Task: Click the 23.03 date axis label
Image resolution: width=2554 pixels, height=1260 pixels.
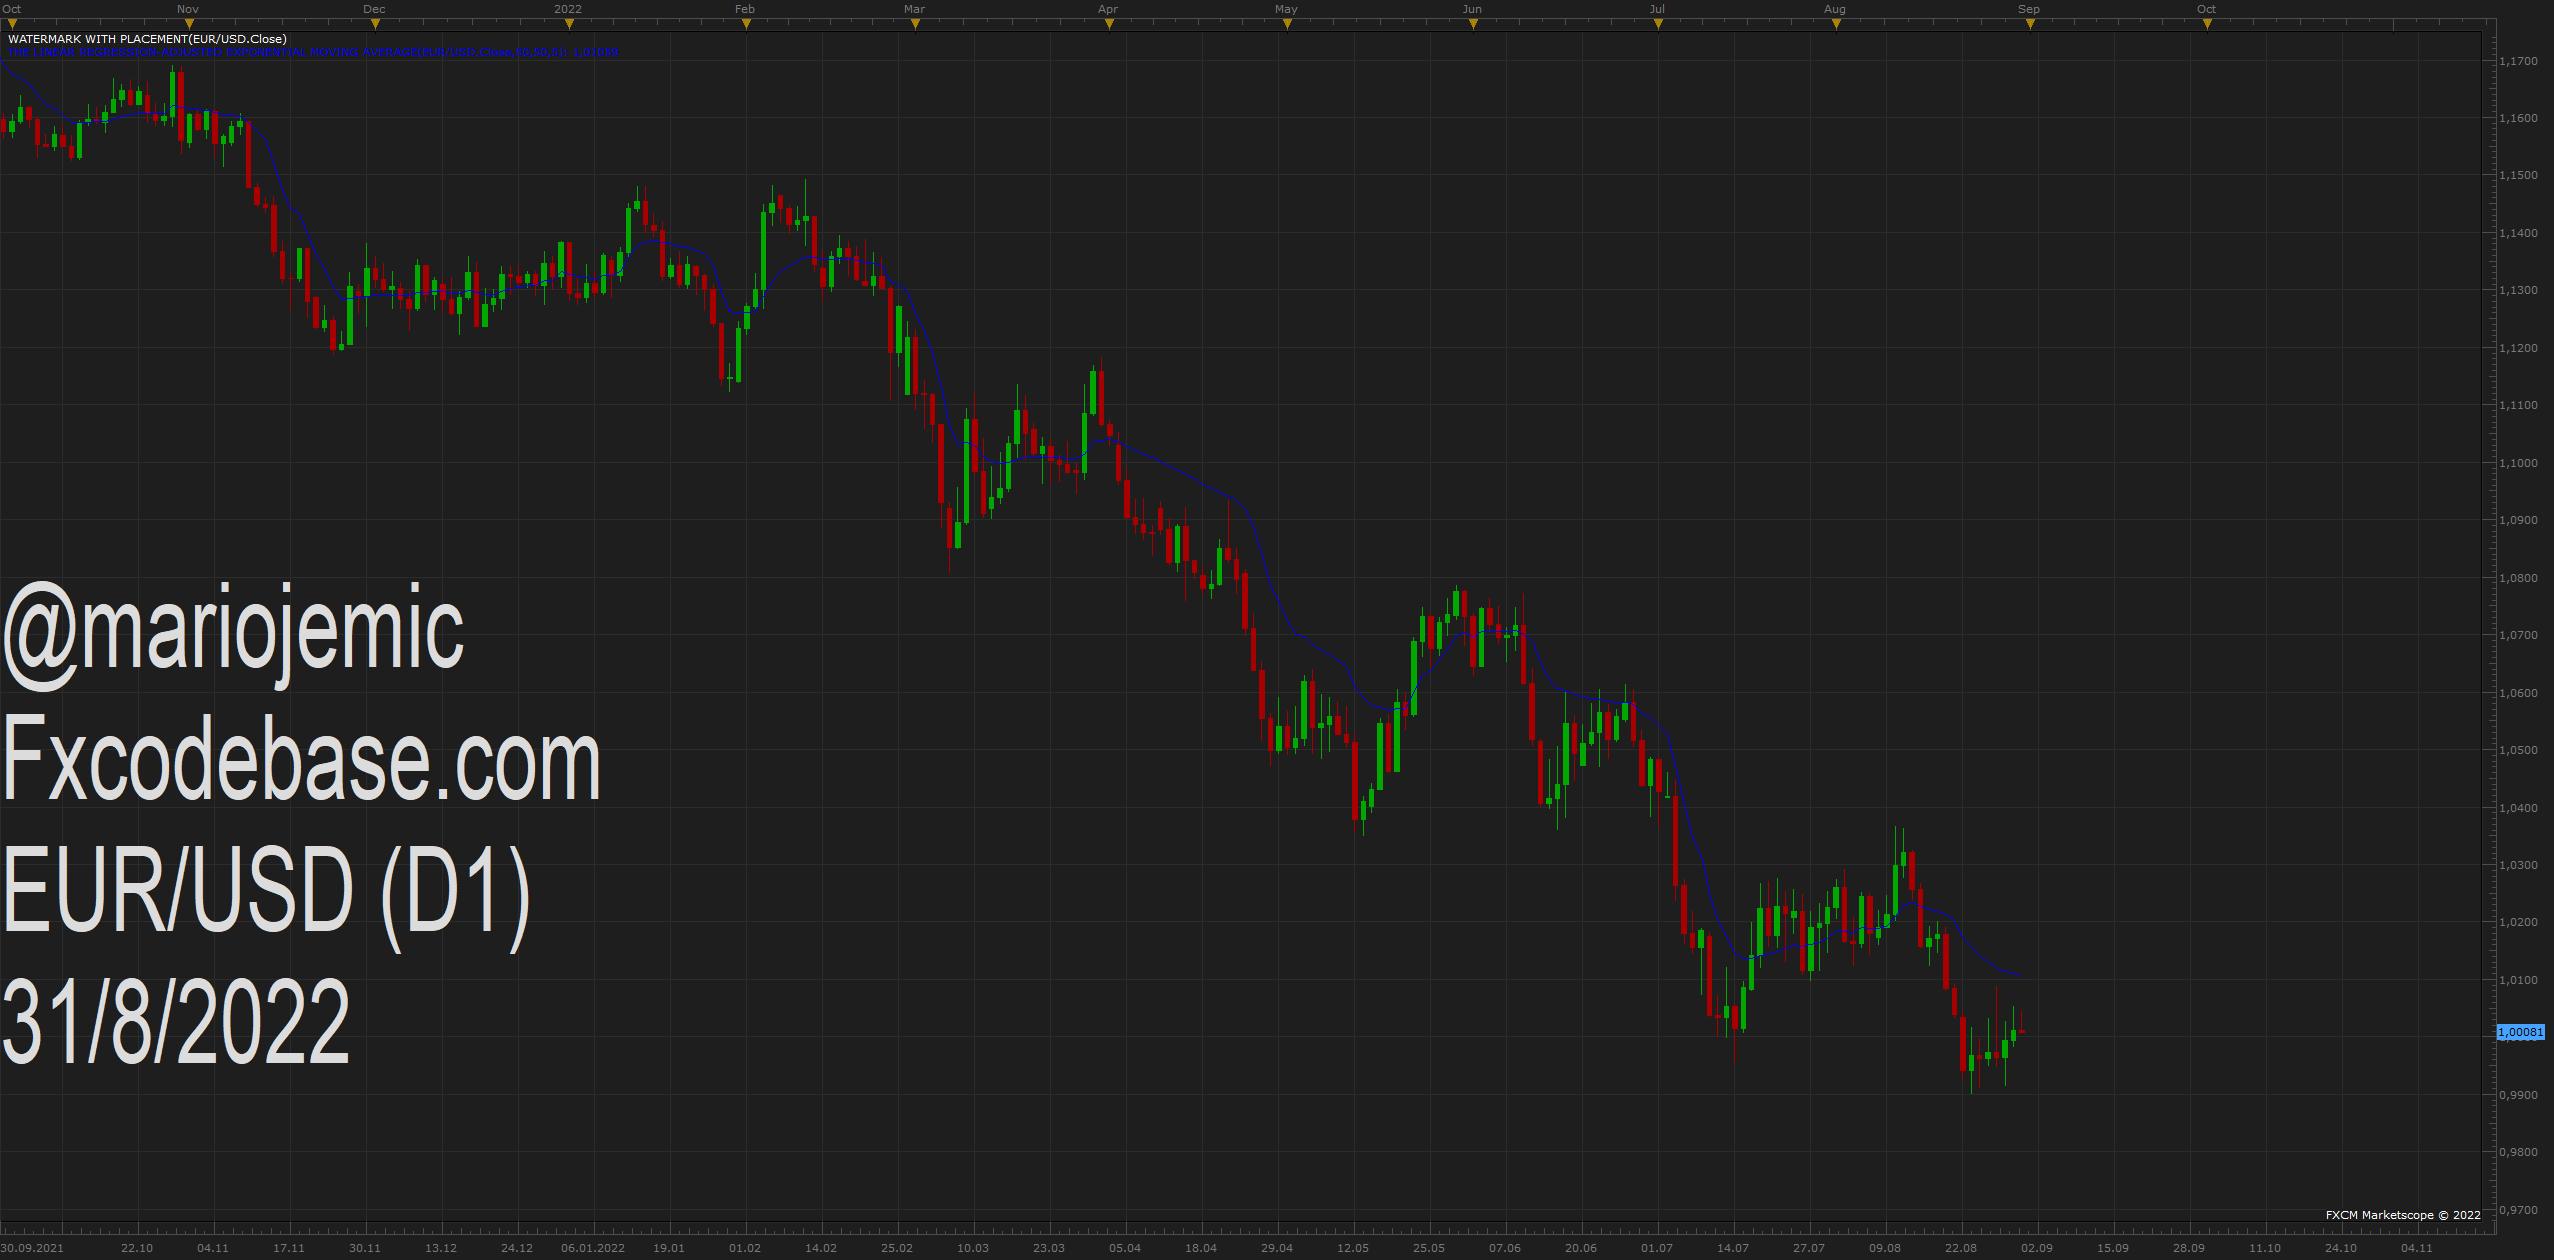Action: [x=1049, y=1248]
